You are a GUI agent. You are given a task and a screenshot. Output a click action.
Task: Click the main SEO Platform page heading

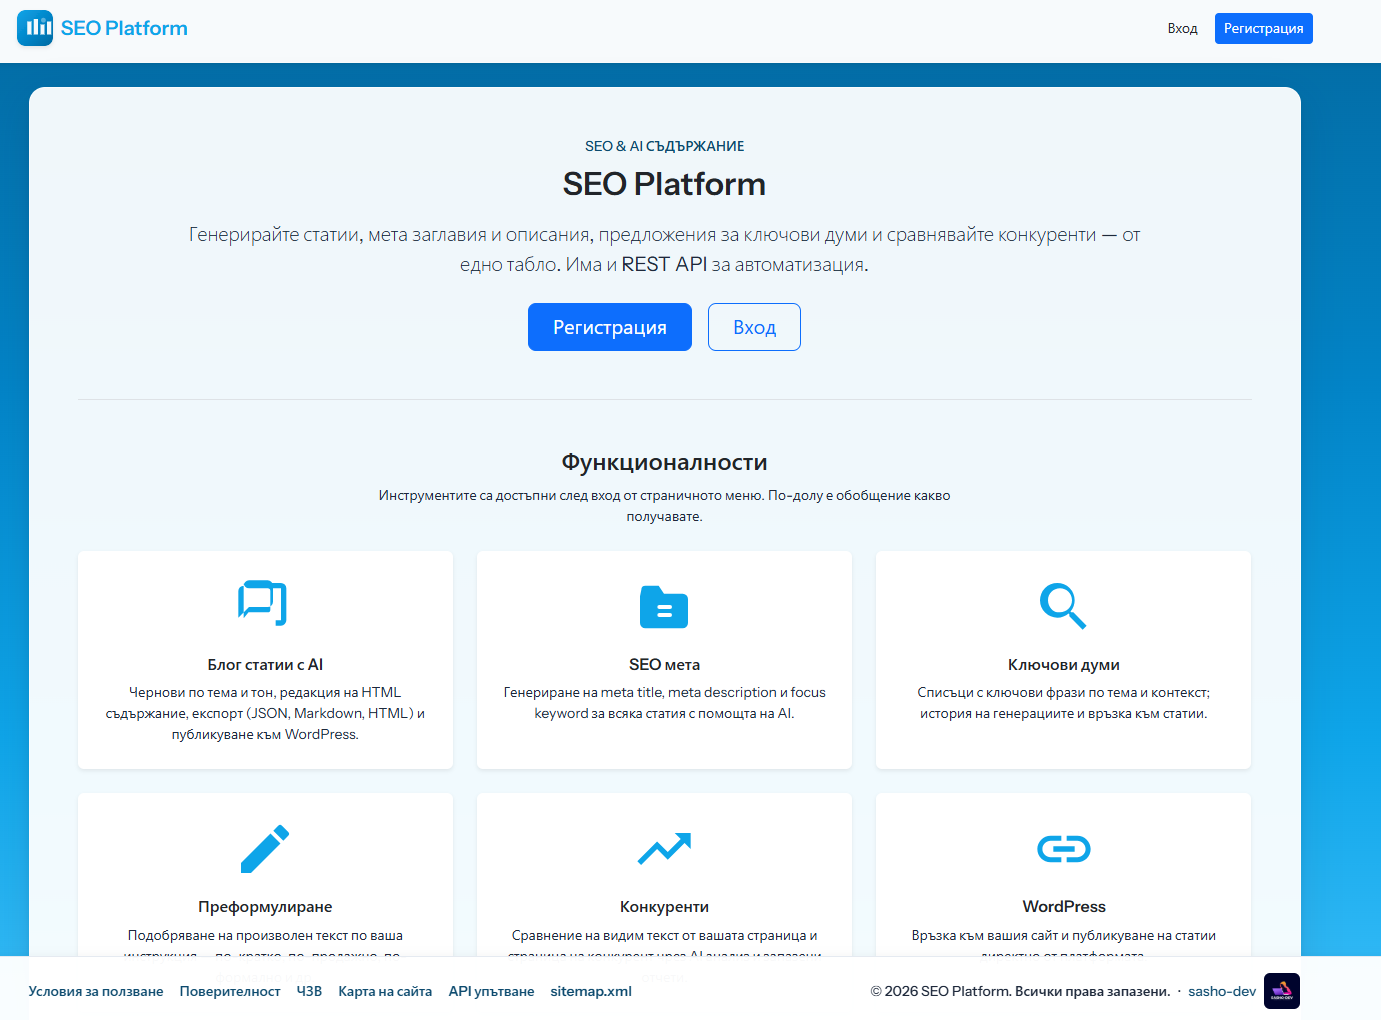click(664, 184)
